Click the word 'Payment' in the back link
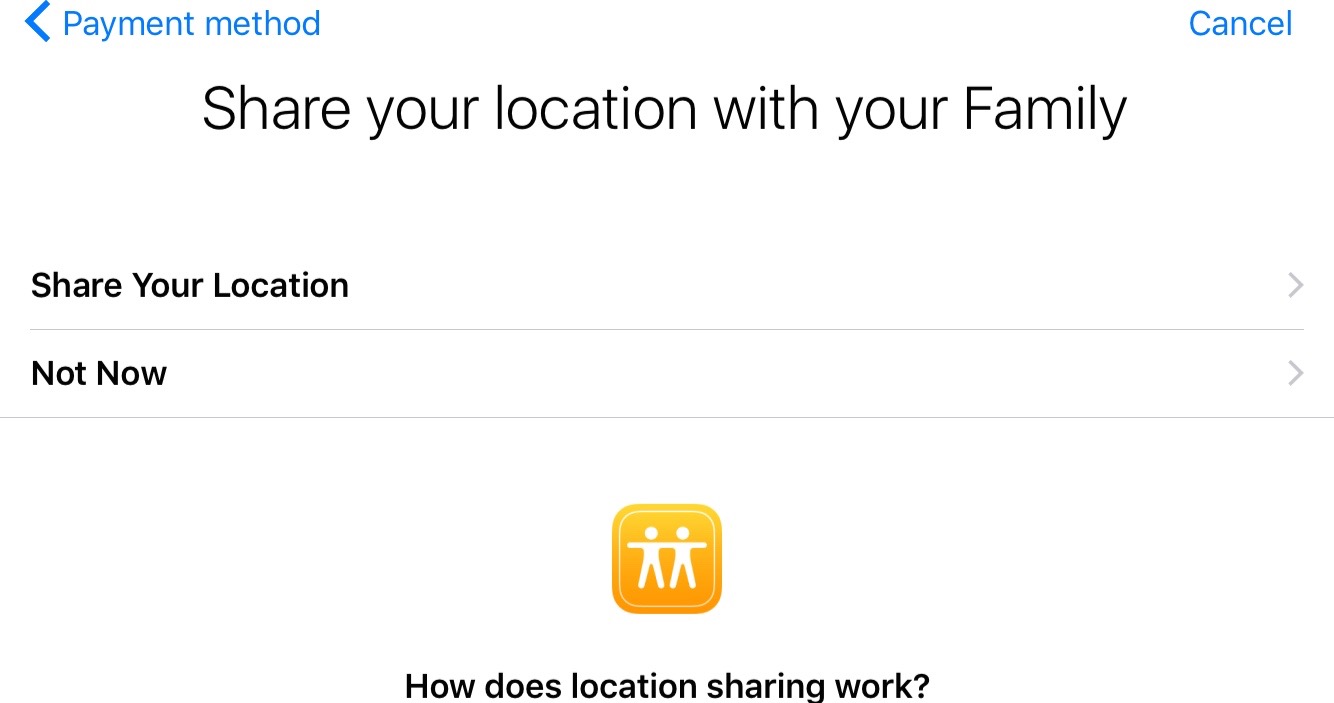1334x703 pixels. 132,23
